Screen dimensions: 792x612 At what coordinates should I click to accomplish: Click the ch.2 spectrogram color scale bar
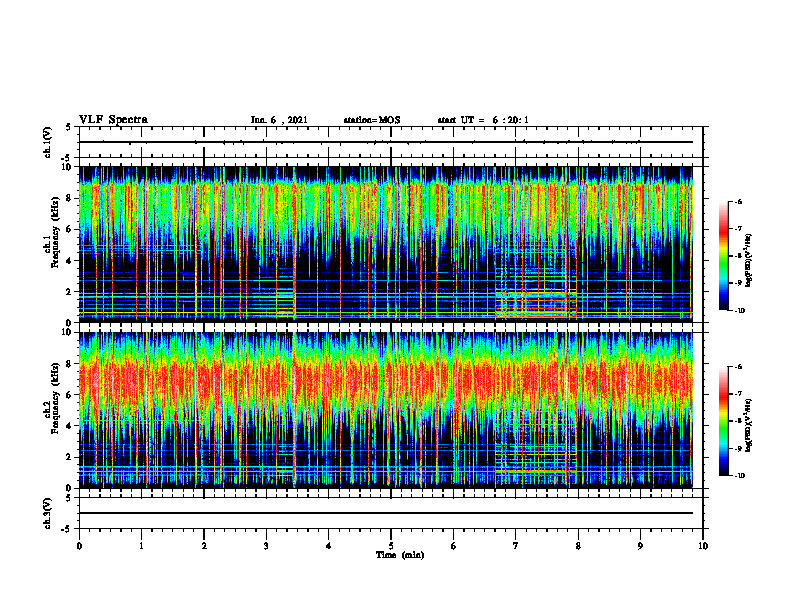coord(723,421)
